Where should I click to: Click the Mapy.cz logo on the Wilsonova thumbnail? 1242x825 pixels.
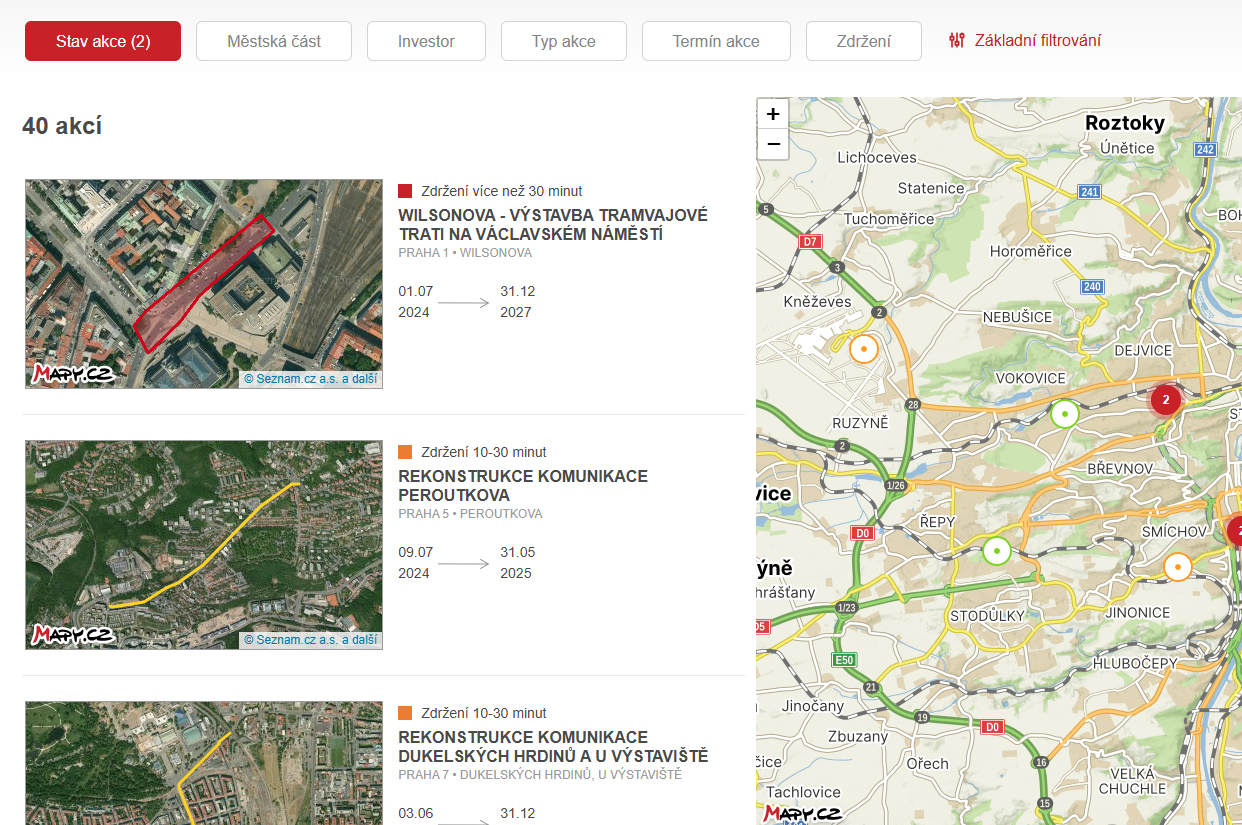73,374
